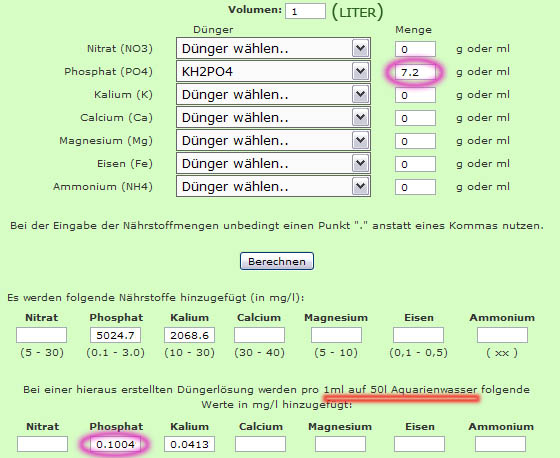Open the Nitrat (NO3) fertilizer dropdown
This screenshot has height=458, width=560.
coord(273,48)
